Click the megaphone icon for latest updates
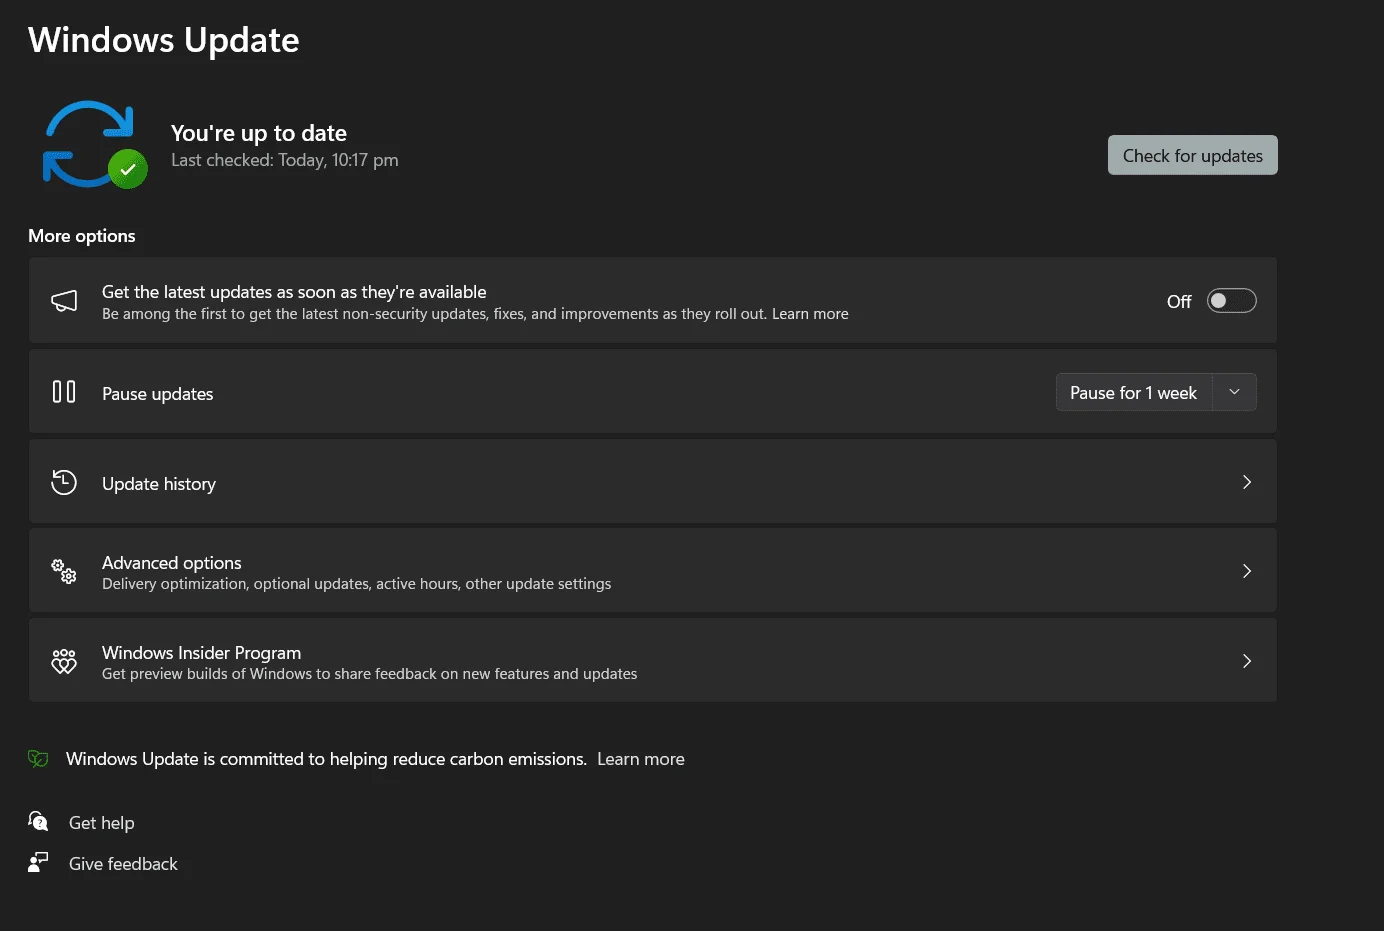The width and height of the screenshot is (1384, 931). coord(64,301)
